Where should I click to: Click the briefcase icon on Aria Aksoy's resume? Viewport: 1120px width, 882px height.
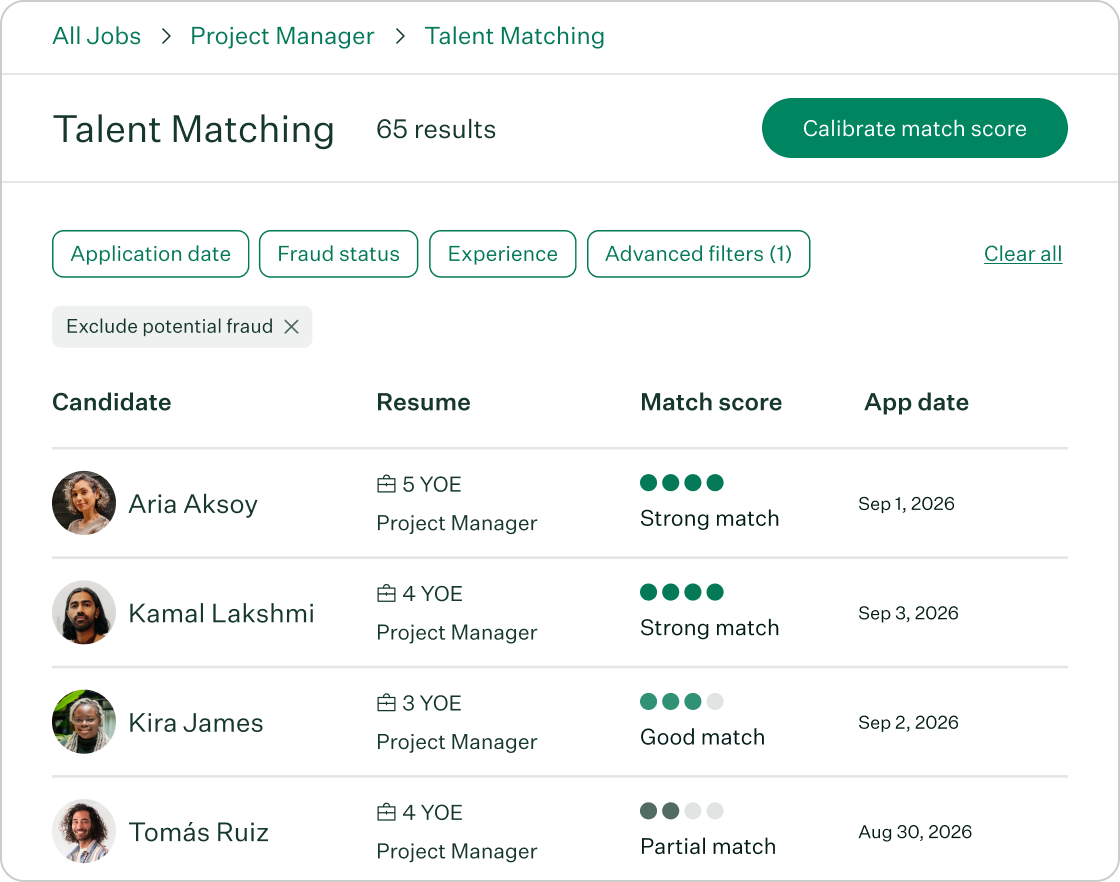point(386,484)
